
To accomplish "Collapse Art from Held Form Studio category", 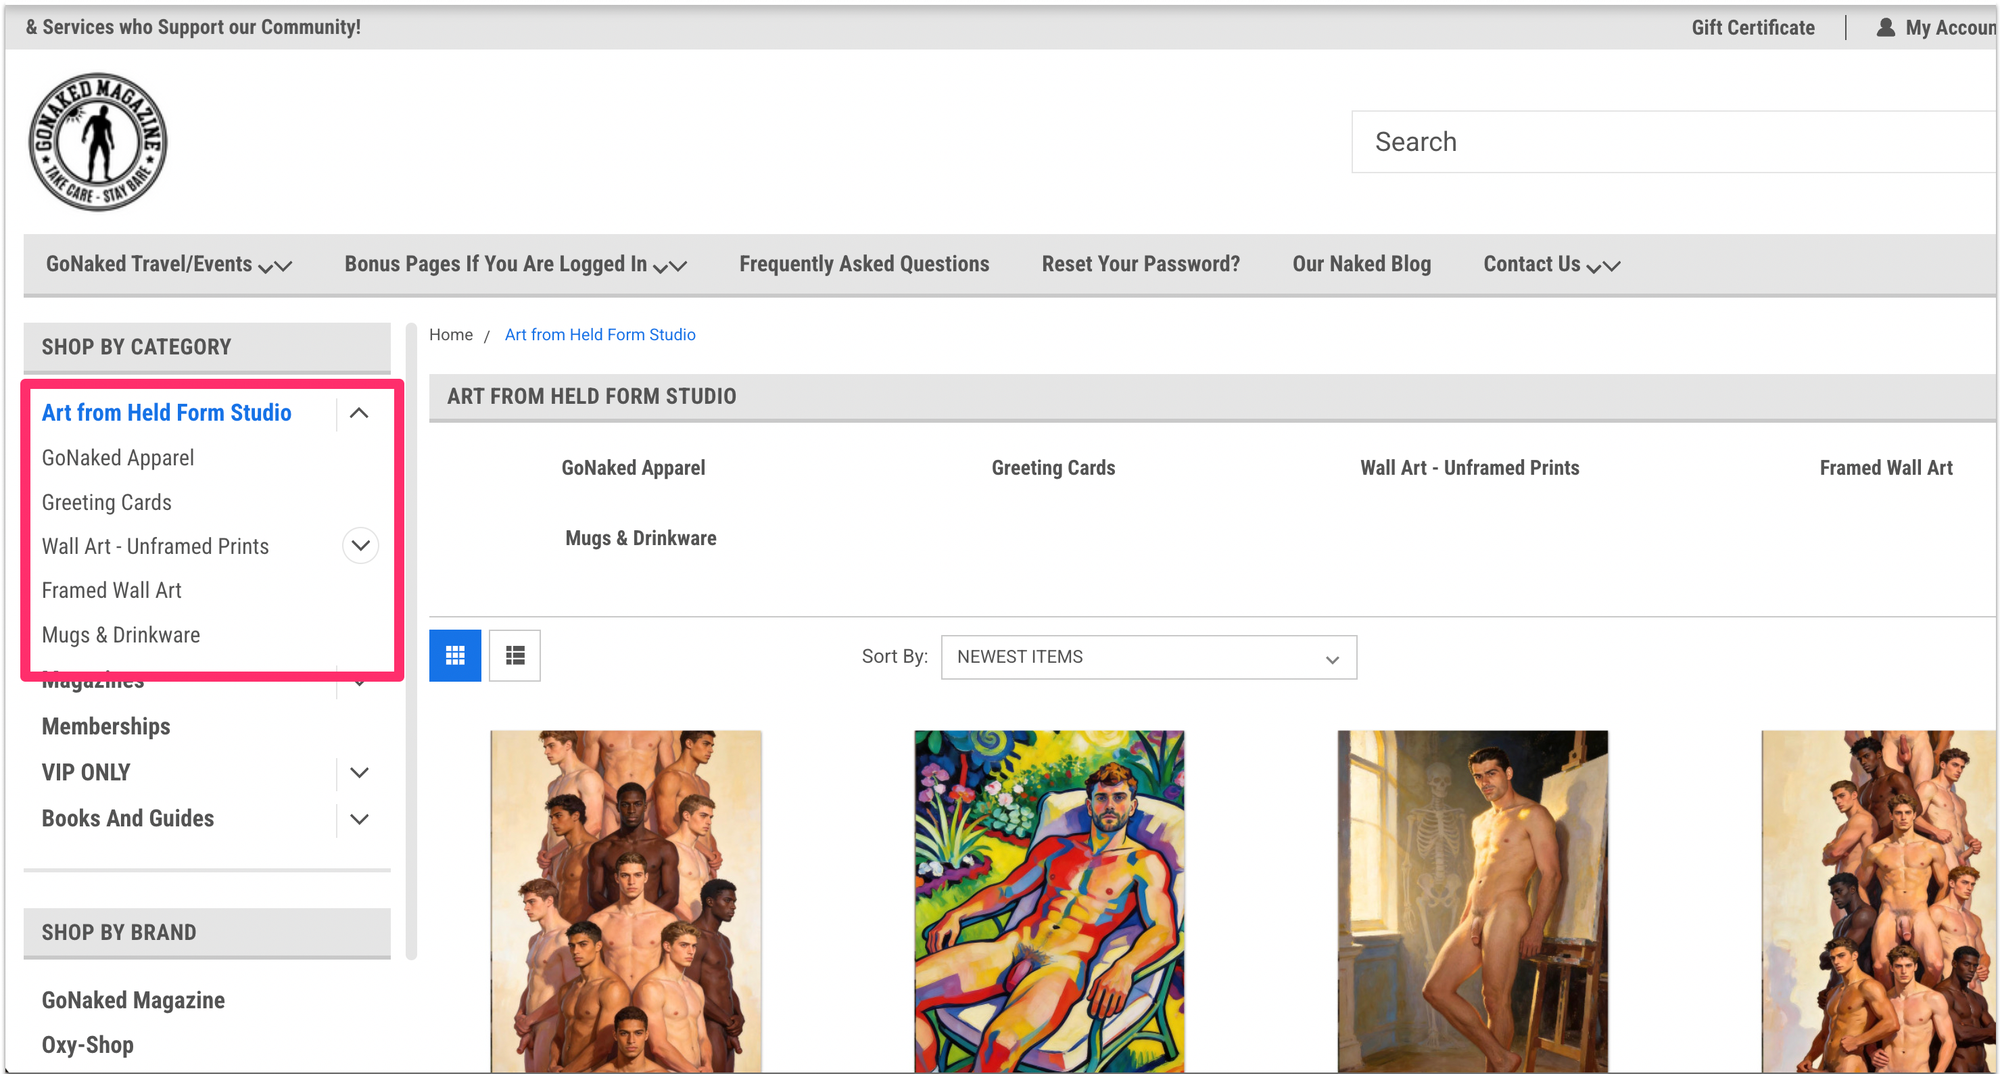I will pos(359,413).
